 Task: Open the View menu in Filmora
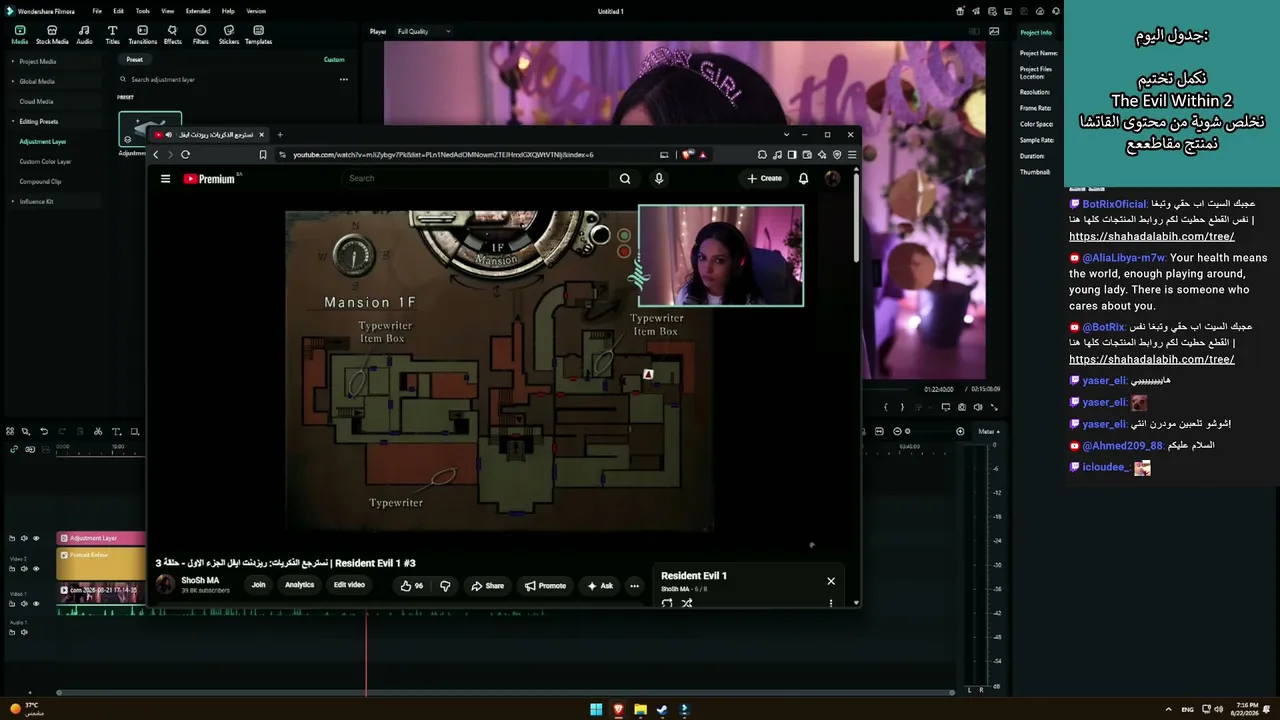(166, 11)
